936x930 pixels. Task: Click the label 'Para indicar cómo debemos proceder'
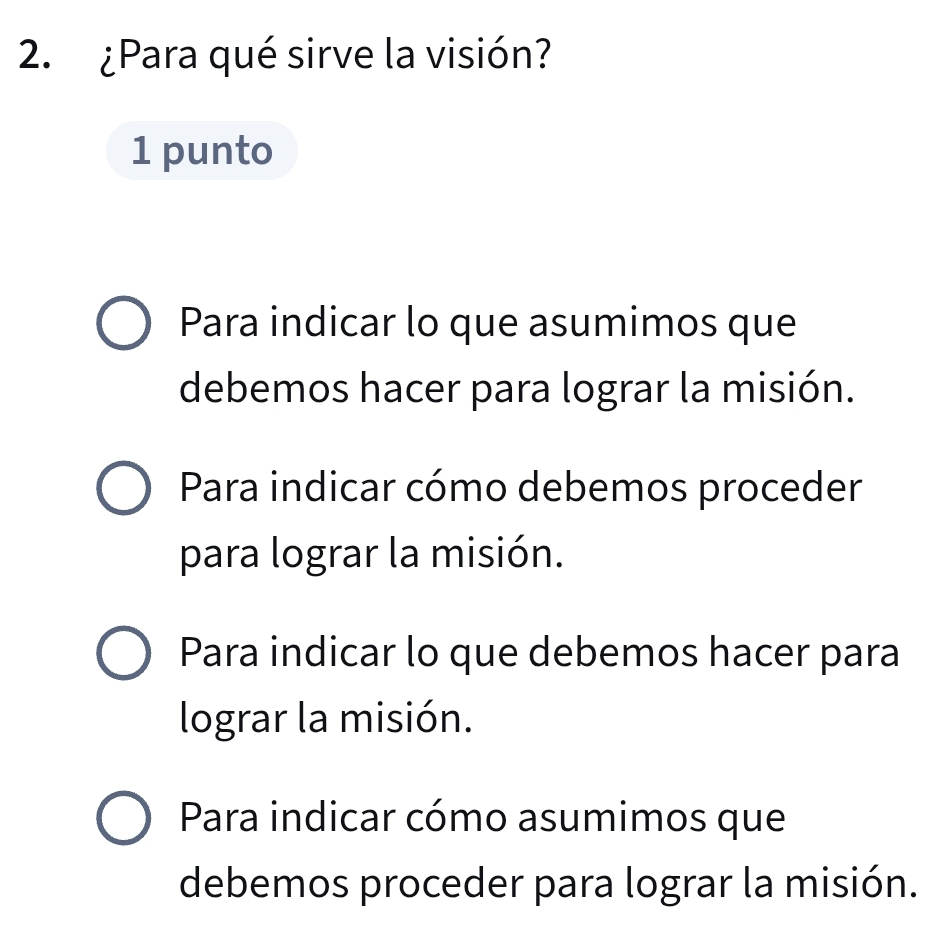pyautogui.click(x=520, y=489)
